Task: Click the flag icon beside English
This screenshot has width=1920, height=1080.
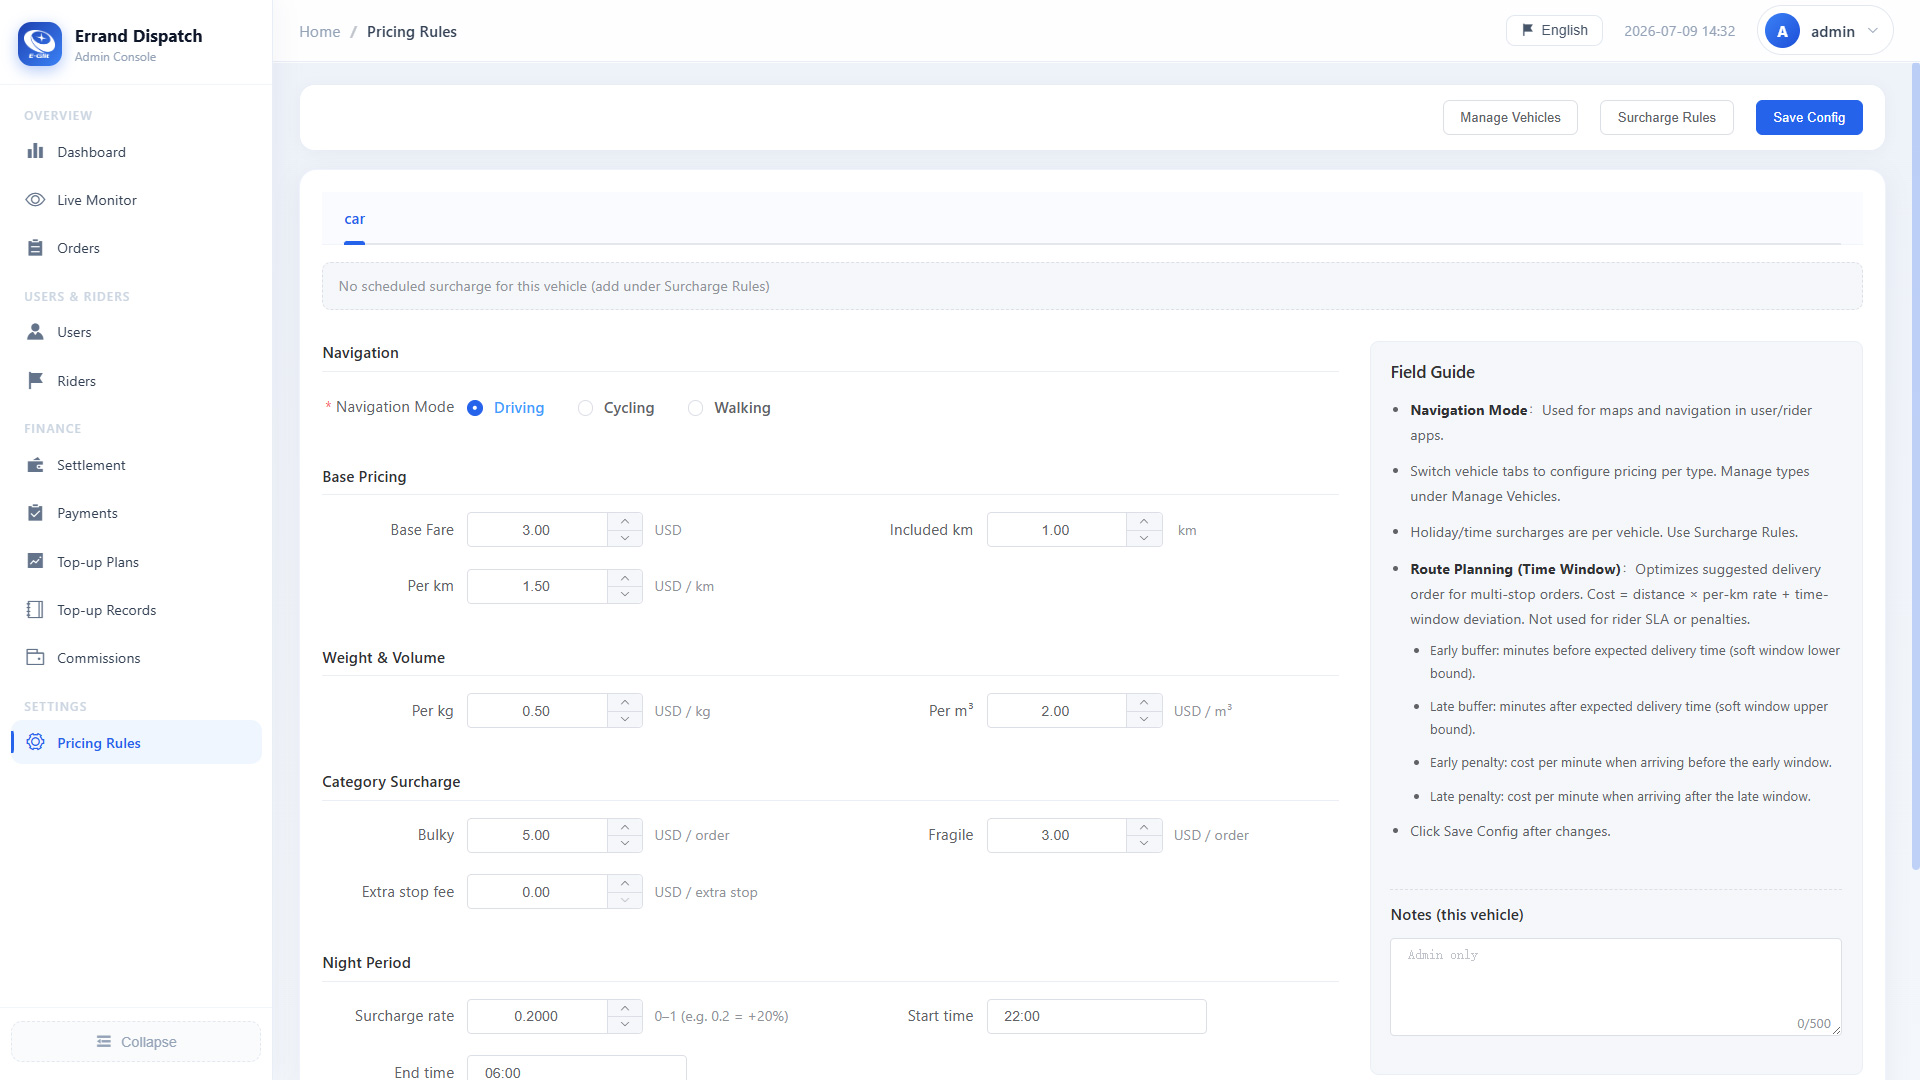Action: click(x=1528, y=30)
